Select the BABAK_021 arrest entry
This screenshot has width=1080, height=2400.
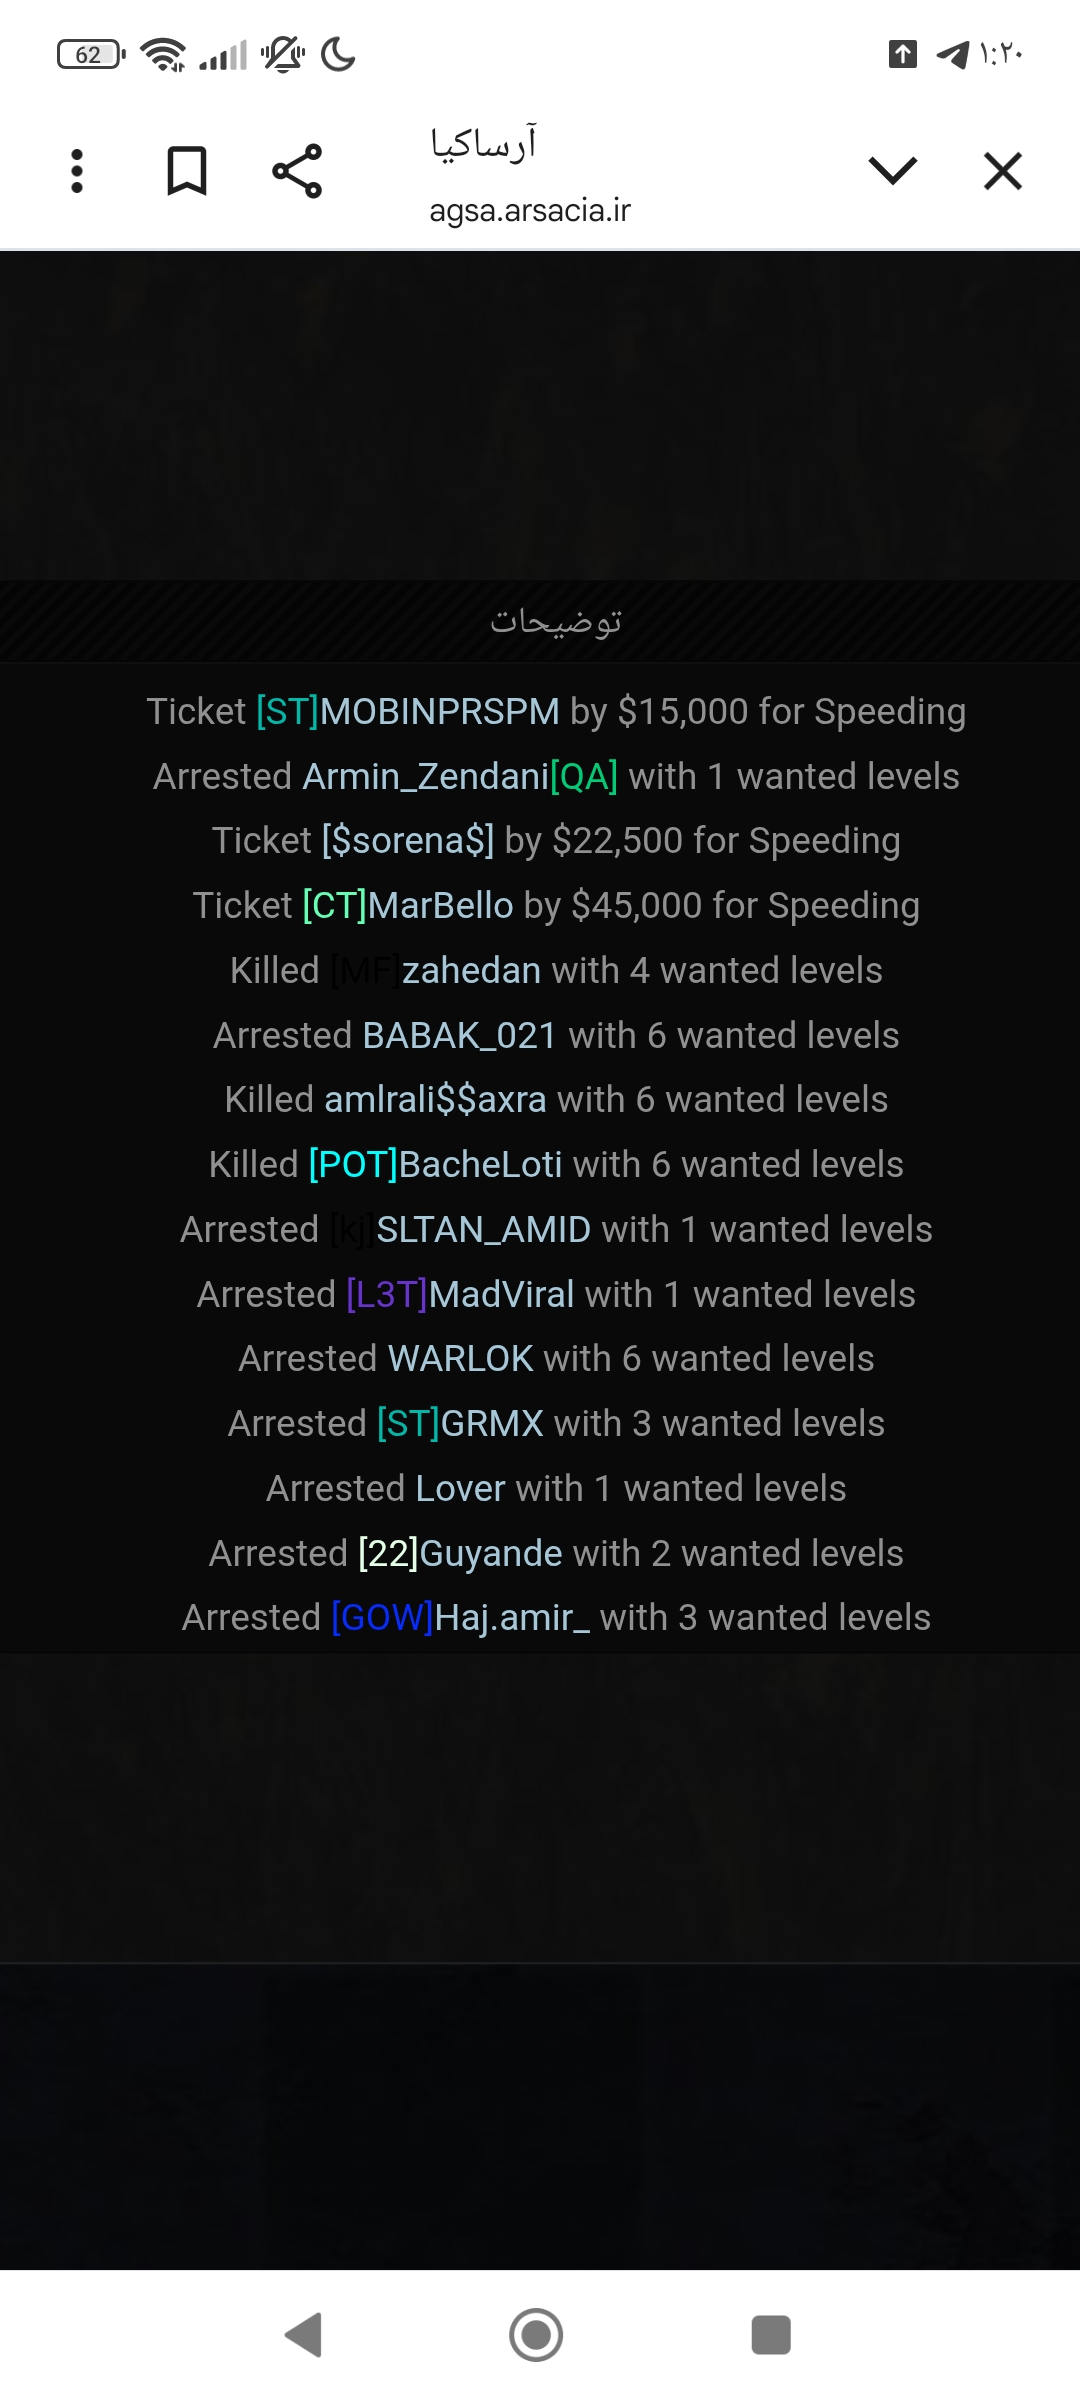coord(556,1036)
